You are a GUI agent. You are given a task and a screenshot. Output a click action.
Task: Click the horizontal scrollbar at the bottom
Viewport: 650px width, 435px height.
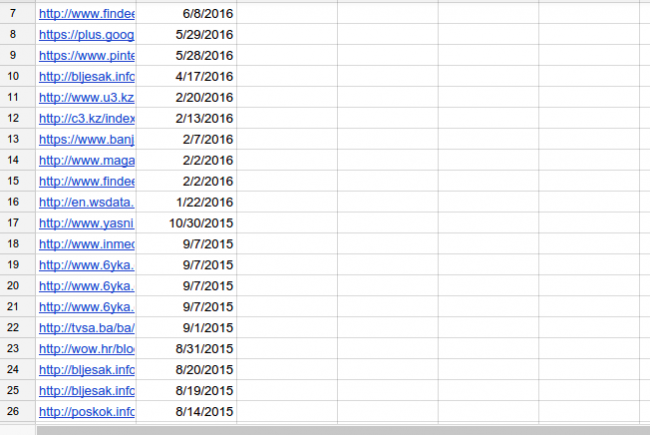[340, 430]
